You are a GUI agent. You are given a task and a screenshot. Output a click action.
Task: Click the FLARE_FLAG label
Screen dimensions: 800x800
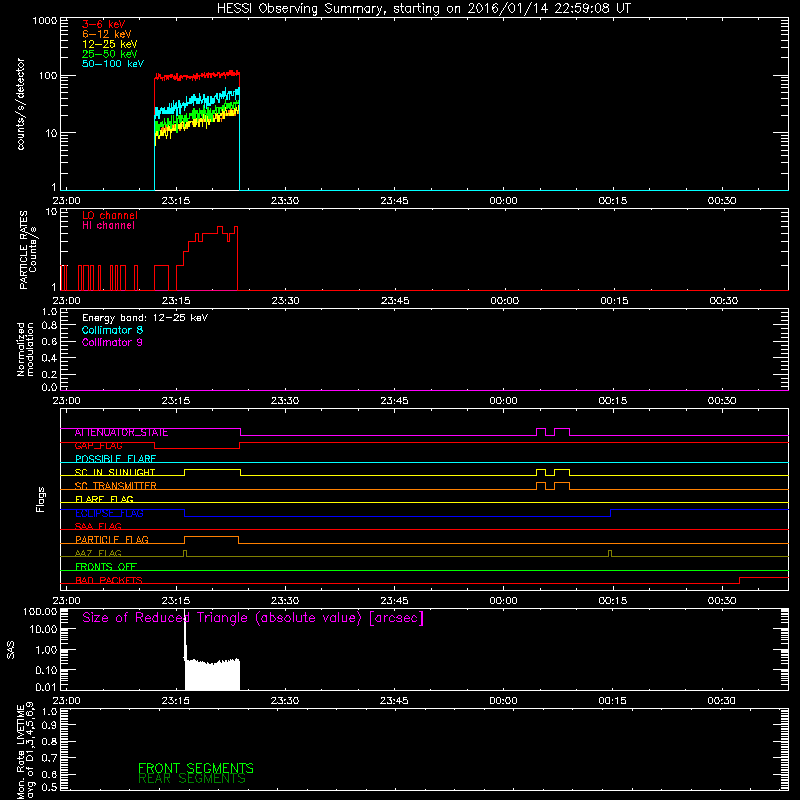tap(104, 499)
